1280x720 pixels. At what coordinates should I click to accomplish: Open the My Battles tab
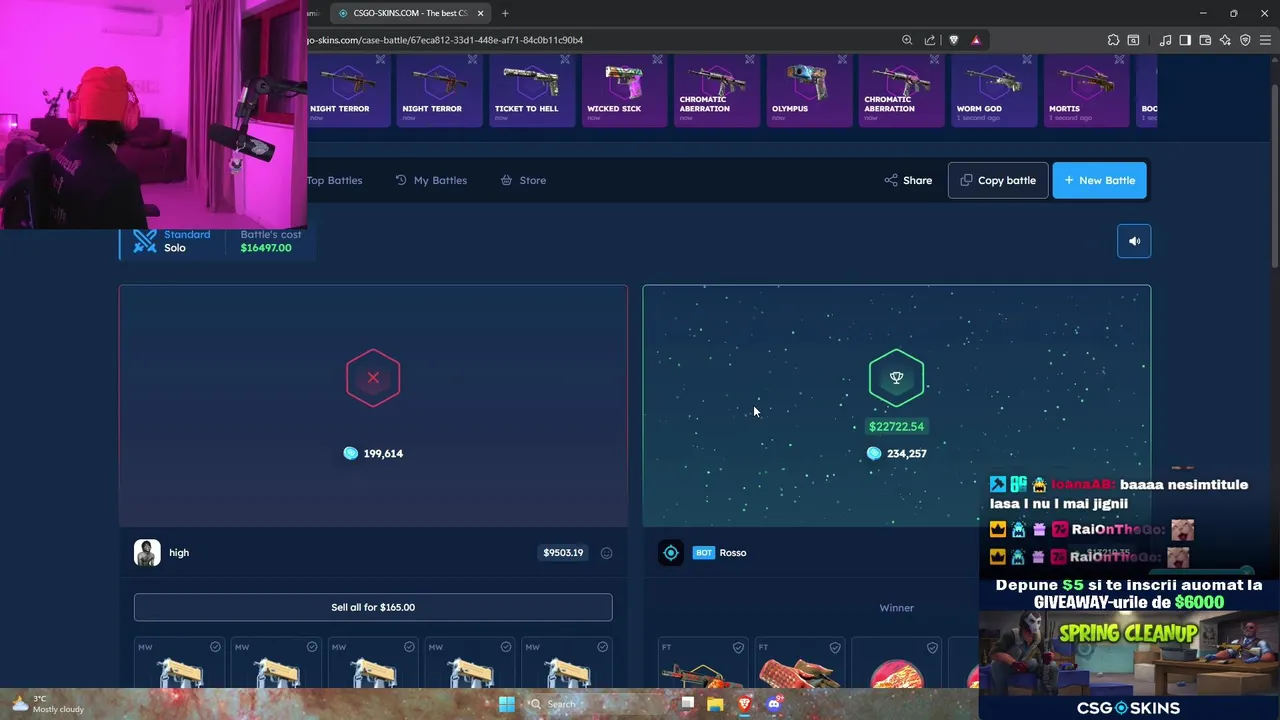[431, 180]
